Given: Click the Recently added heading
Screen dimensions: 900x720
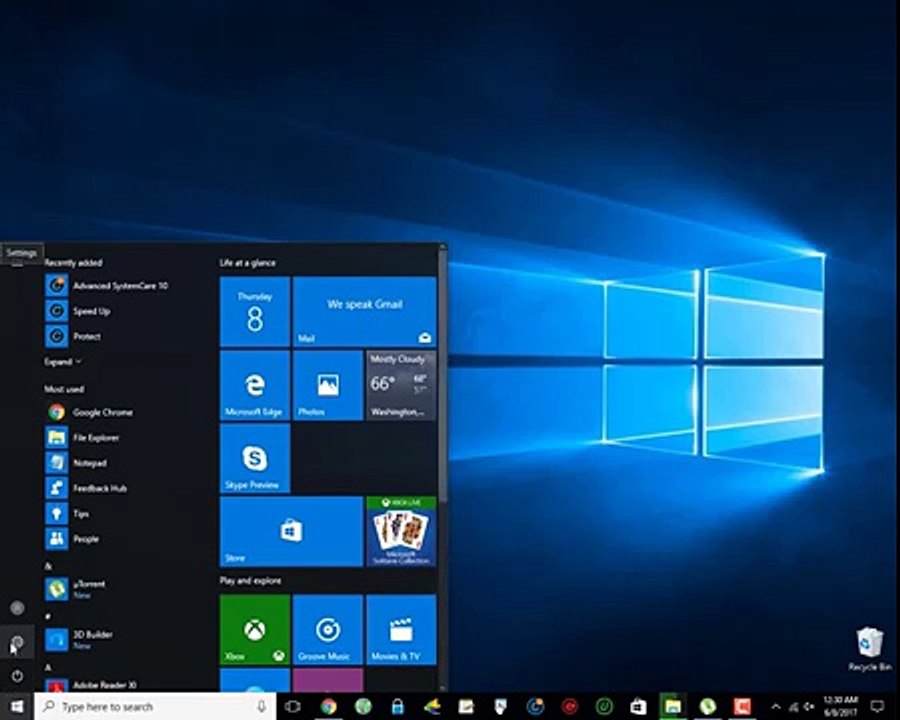Looking at the screenshot, I should point(73,263).
